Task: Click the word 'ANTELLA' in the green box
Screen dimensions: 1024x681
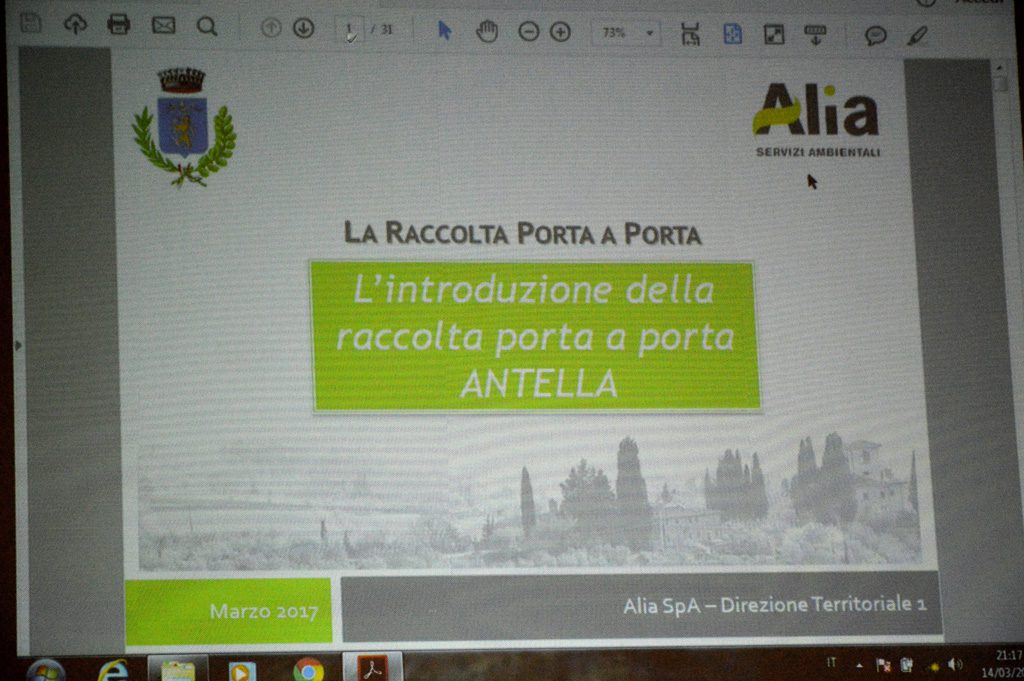Action: coord(539,384)
